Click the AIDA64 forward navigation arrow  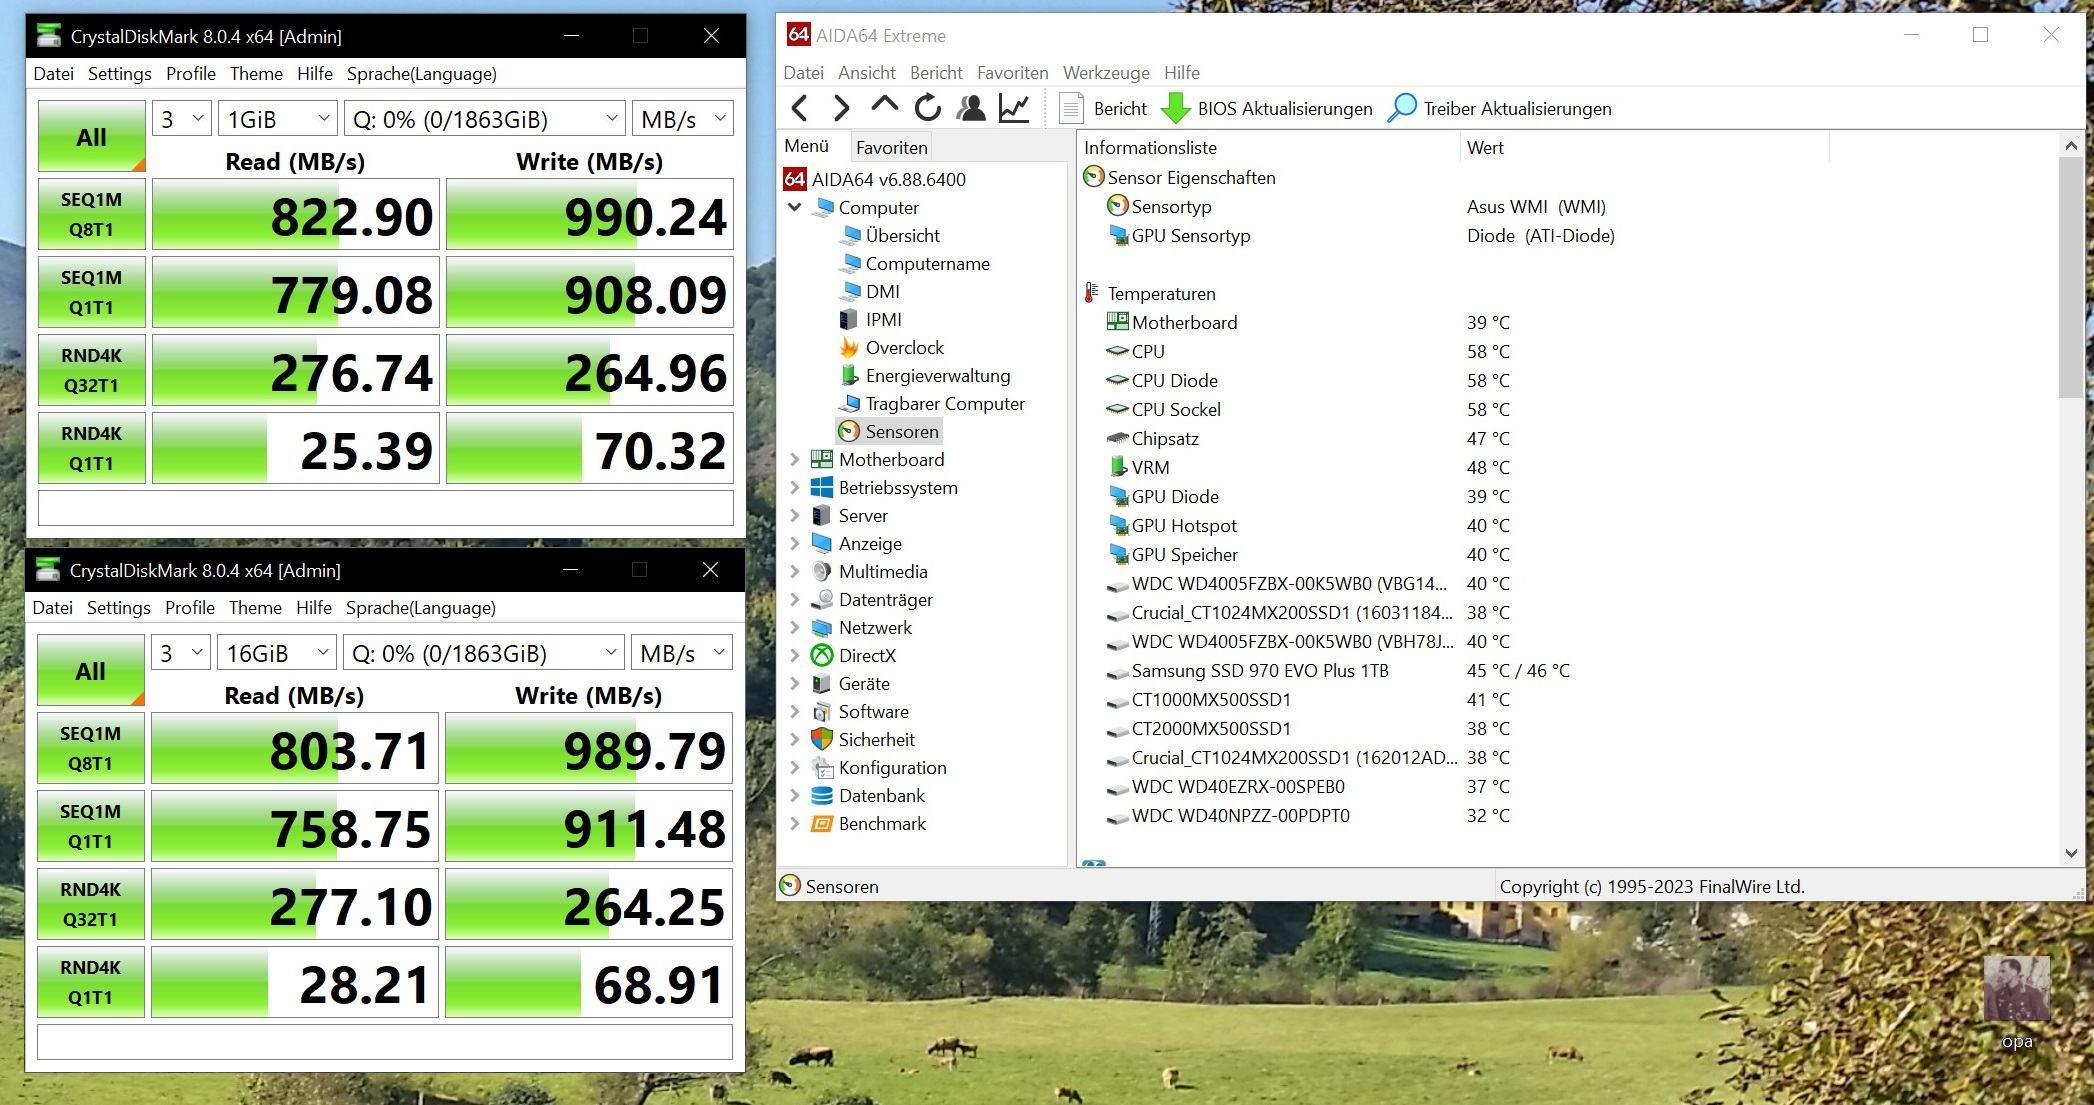(841, 108)
